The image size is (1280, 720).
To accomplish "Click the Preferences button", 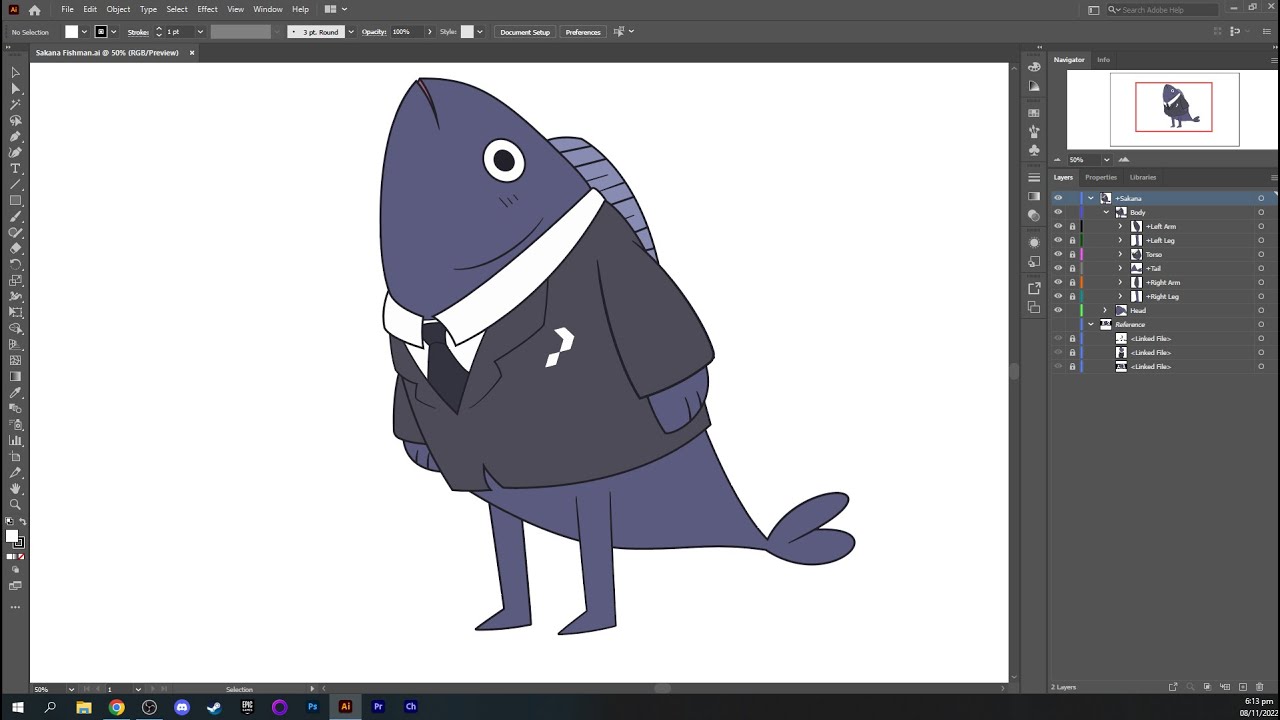I will click(x=583, y=32).
